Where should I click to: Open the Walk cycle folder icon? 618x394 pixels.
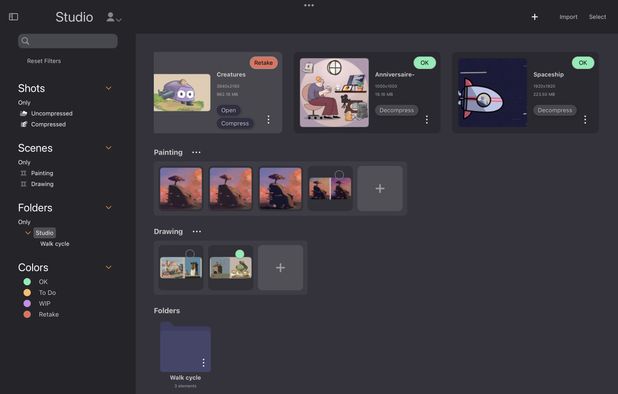(x=185, y=347)
